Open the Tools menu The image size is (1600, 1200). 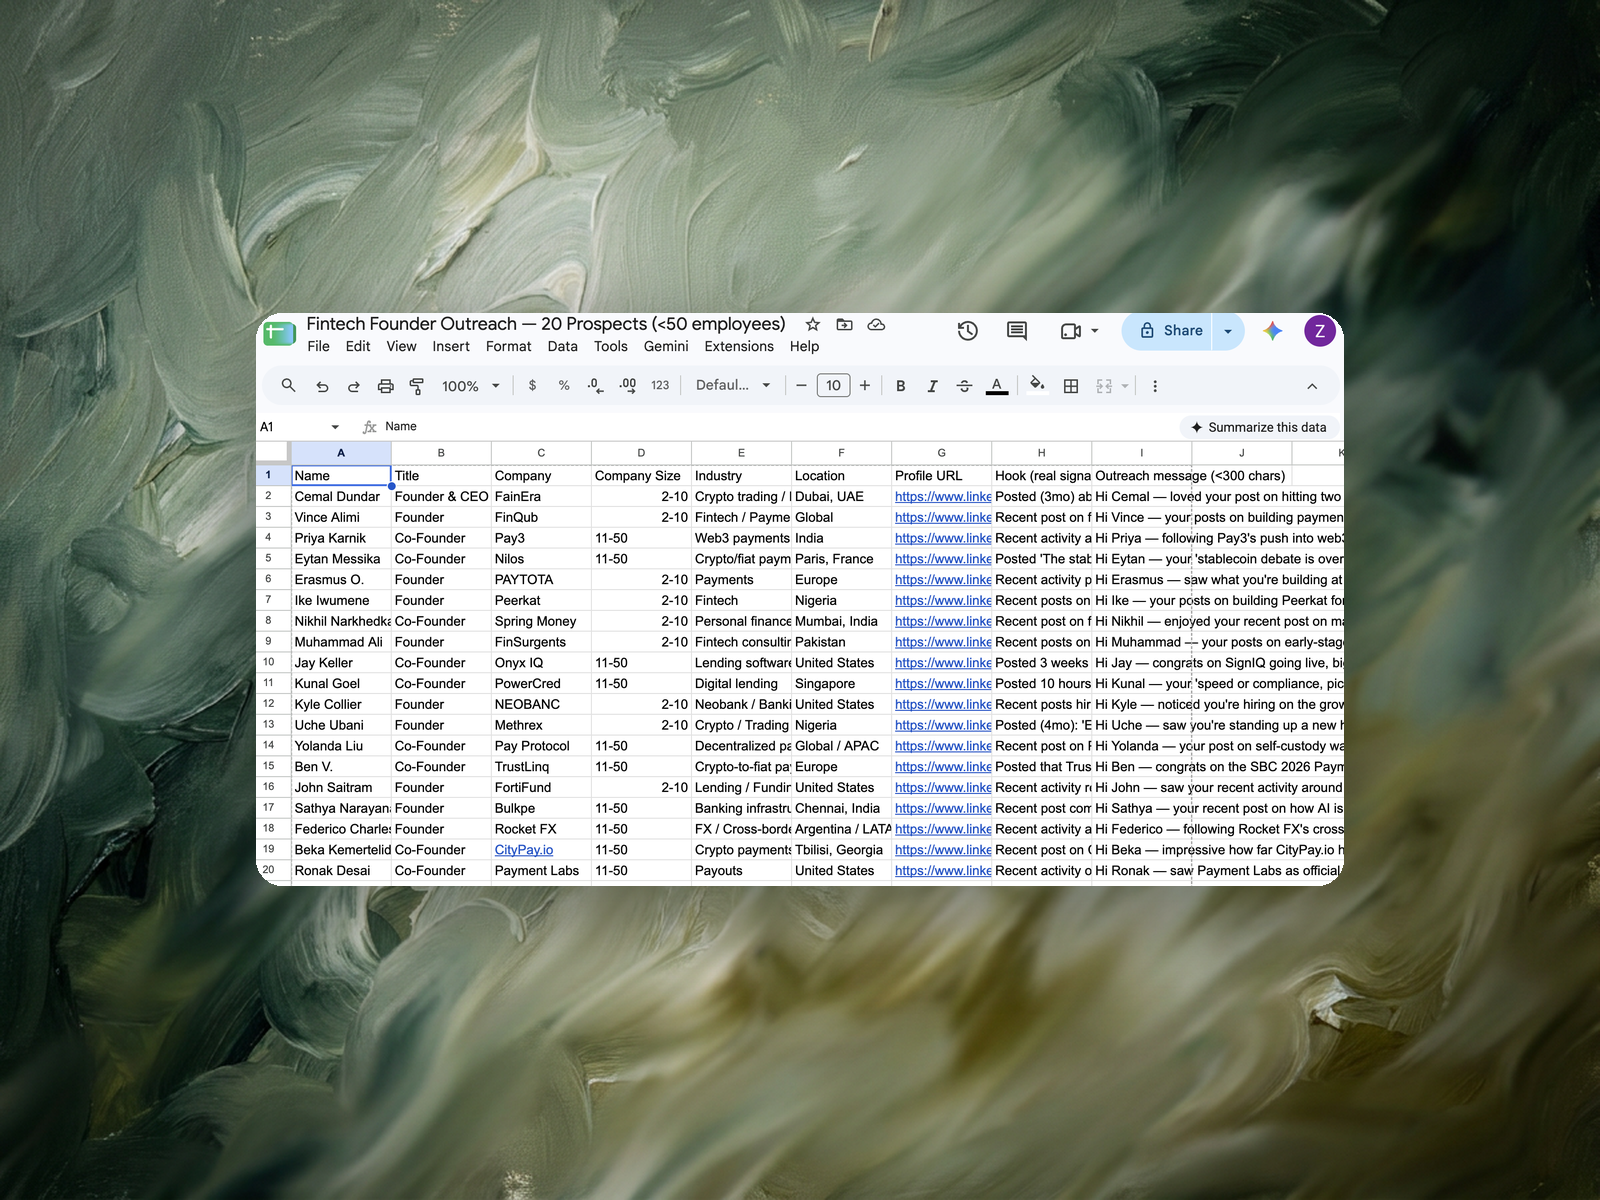[611, 346]
